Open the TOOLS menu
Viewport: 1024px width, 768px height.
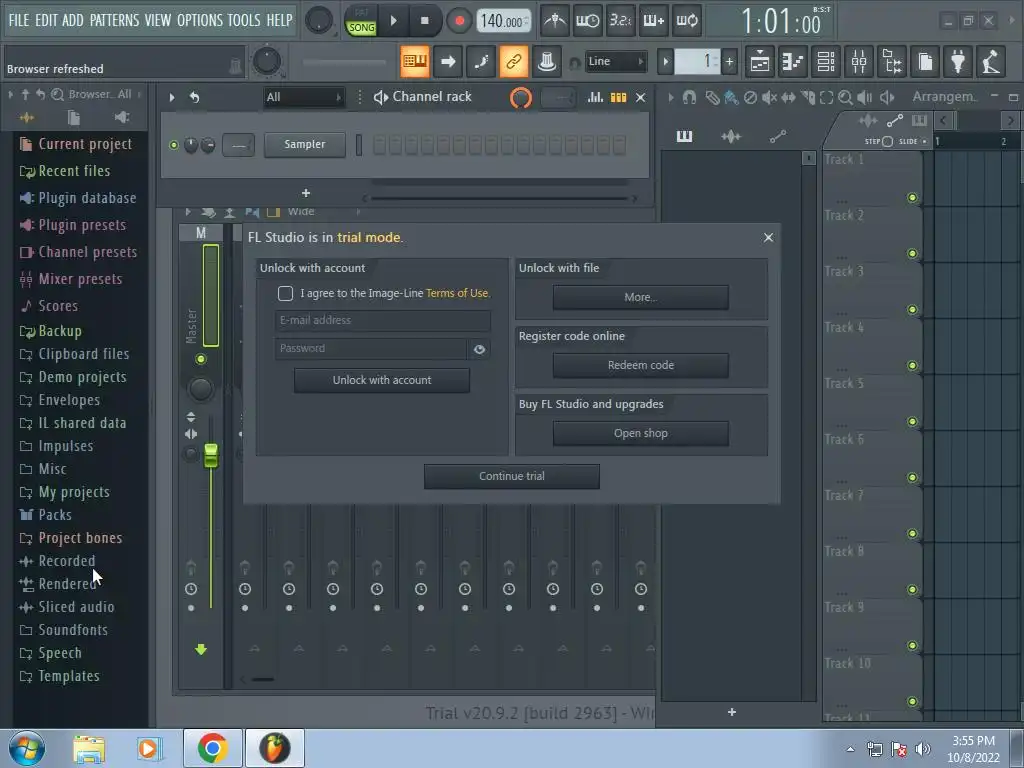click(x=244, y=20)
